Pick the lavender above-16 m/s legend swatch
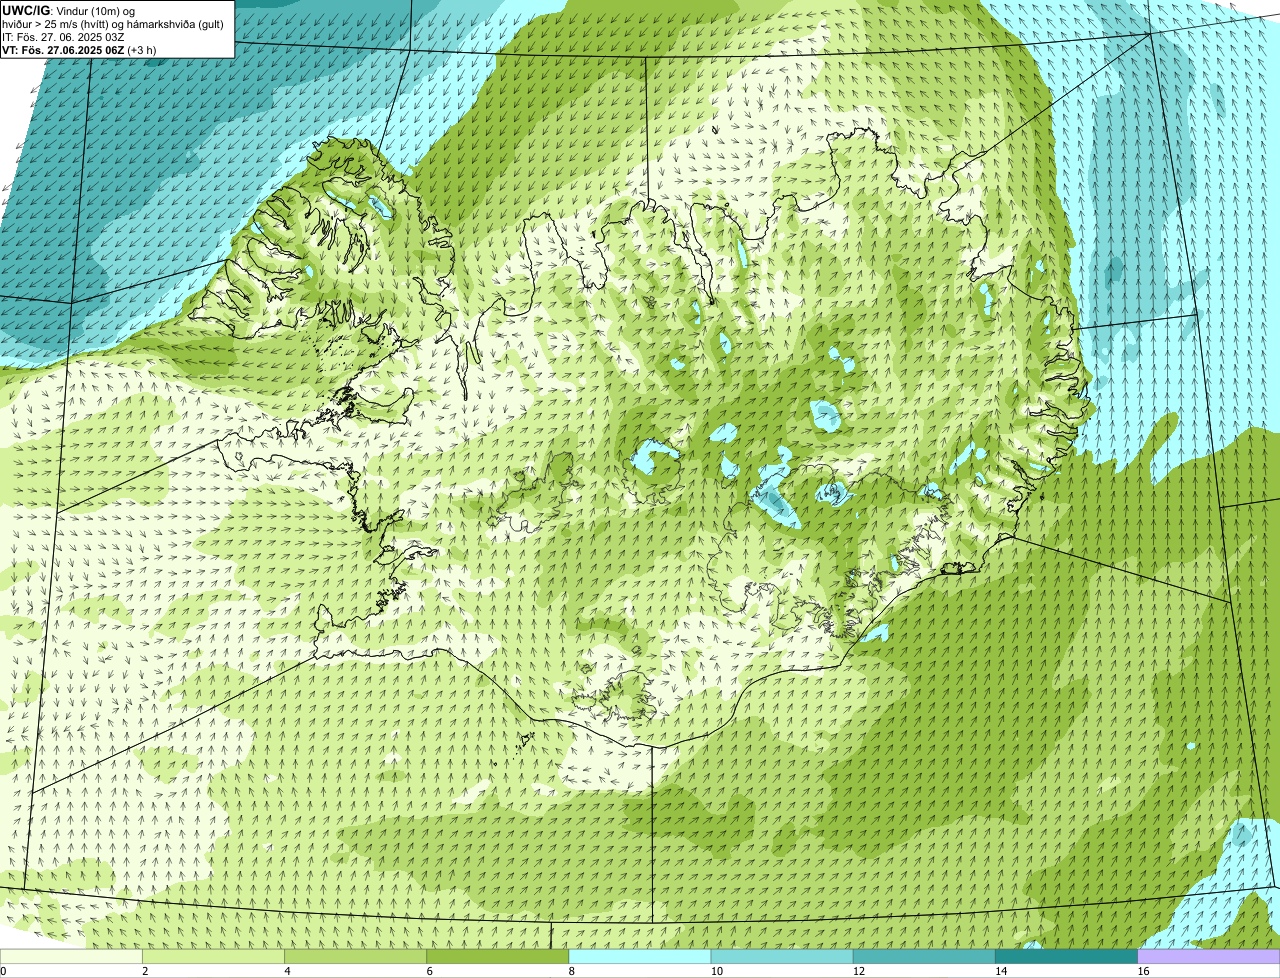This screenshot has height=978, width=1280. coord(1209,957)
